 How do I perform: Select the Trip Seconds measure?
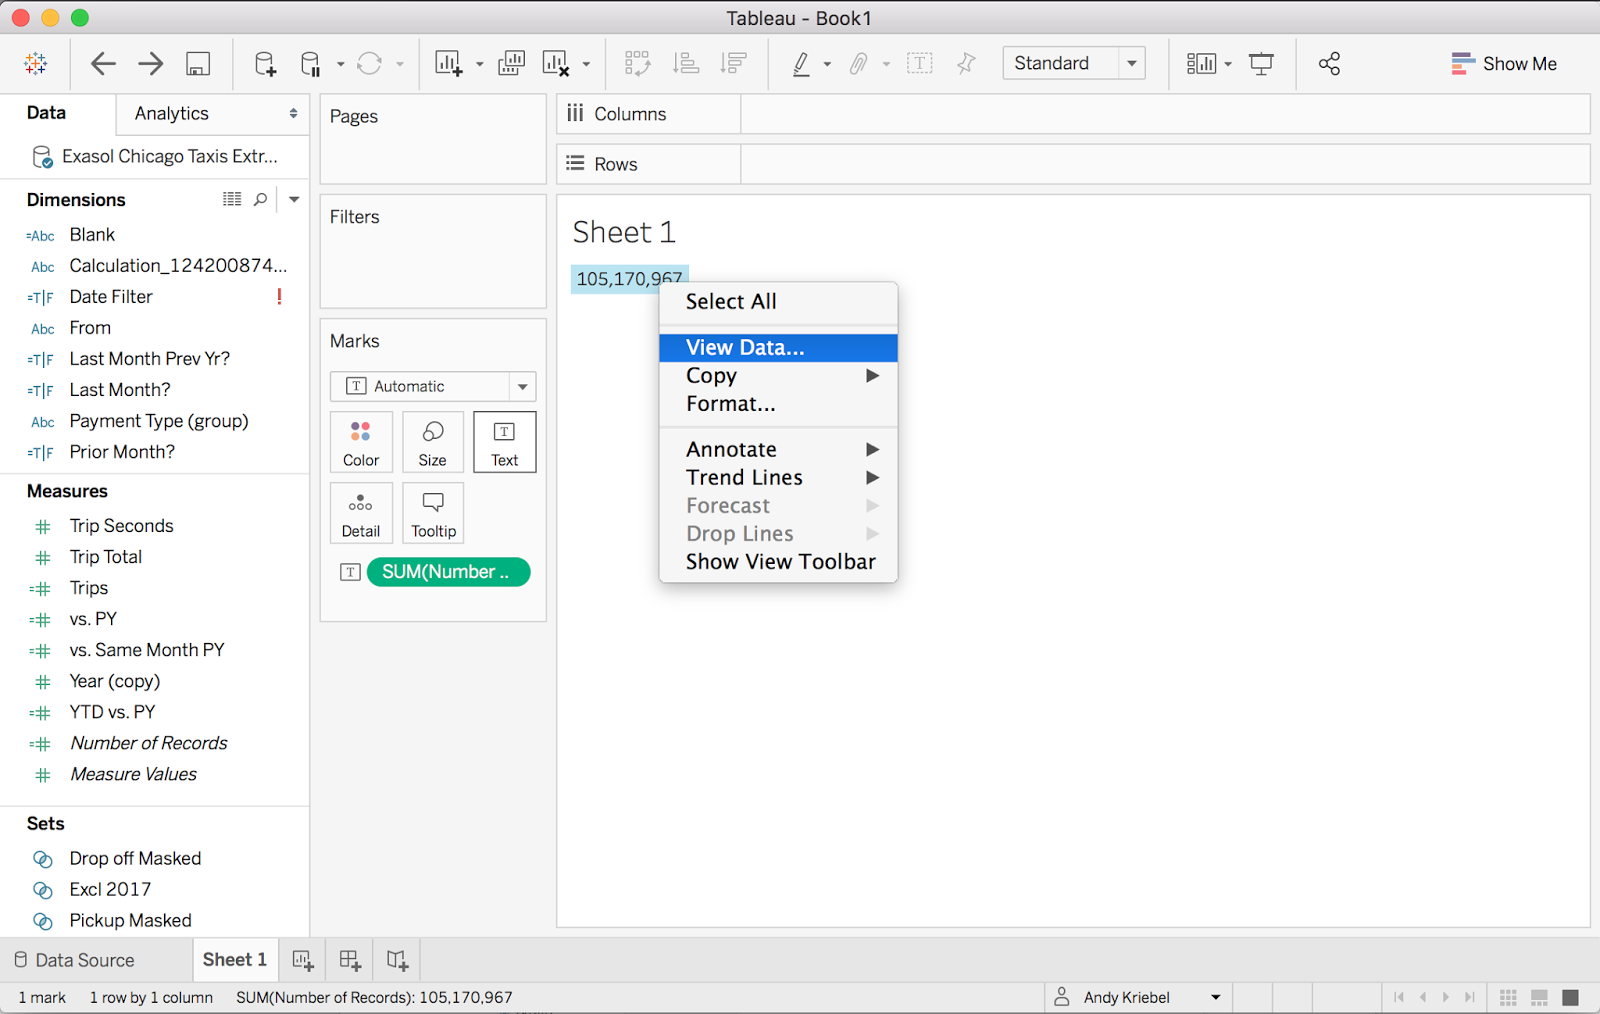click(121, 526)
